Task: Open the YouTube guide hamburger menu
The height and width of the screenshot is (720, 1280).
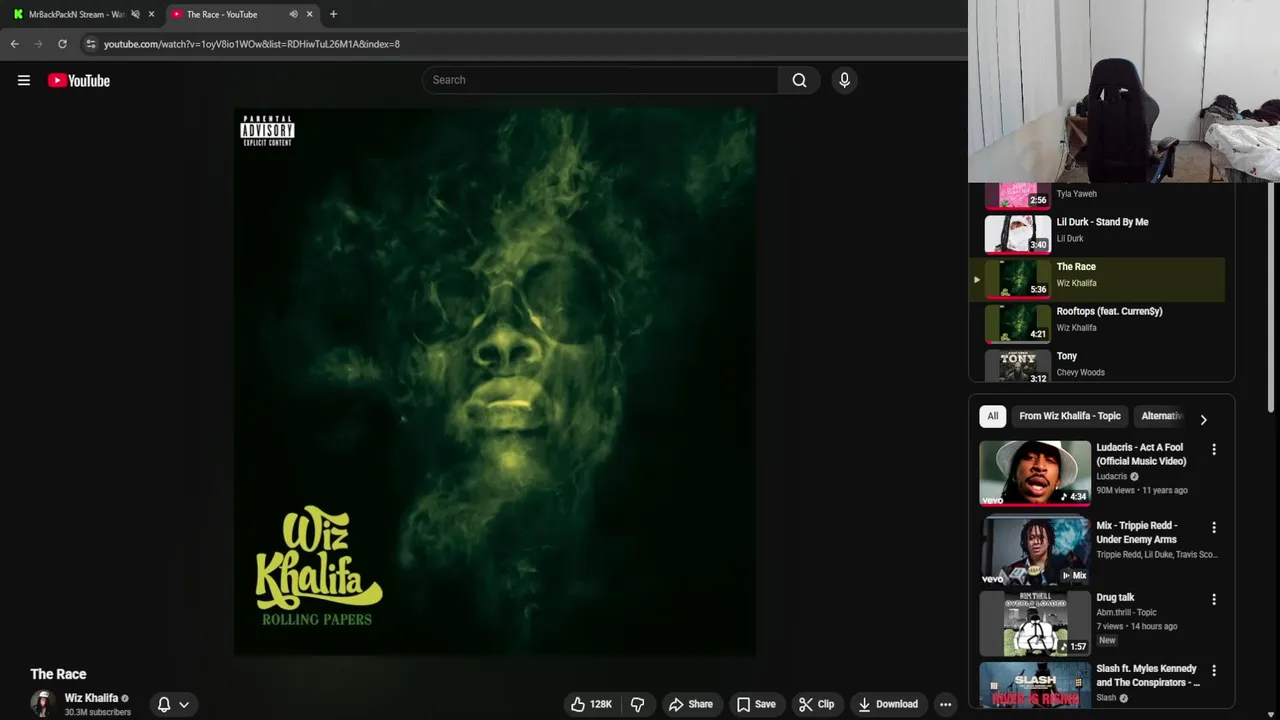Action: click(x=24, y=81)
